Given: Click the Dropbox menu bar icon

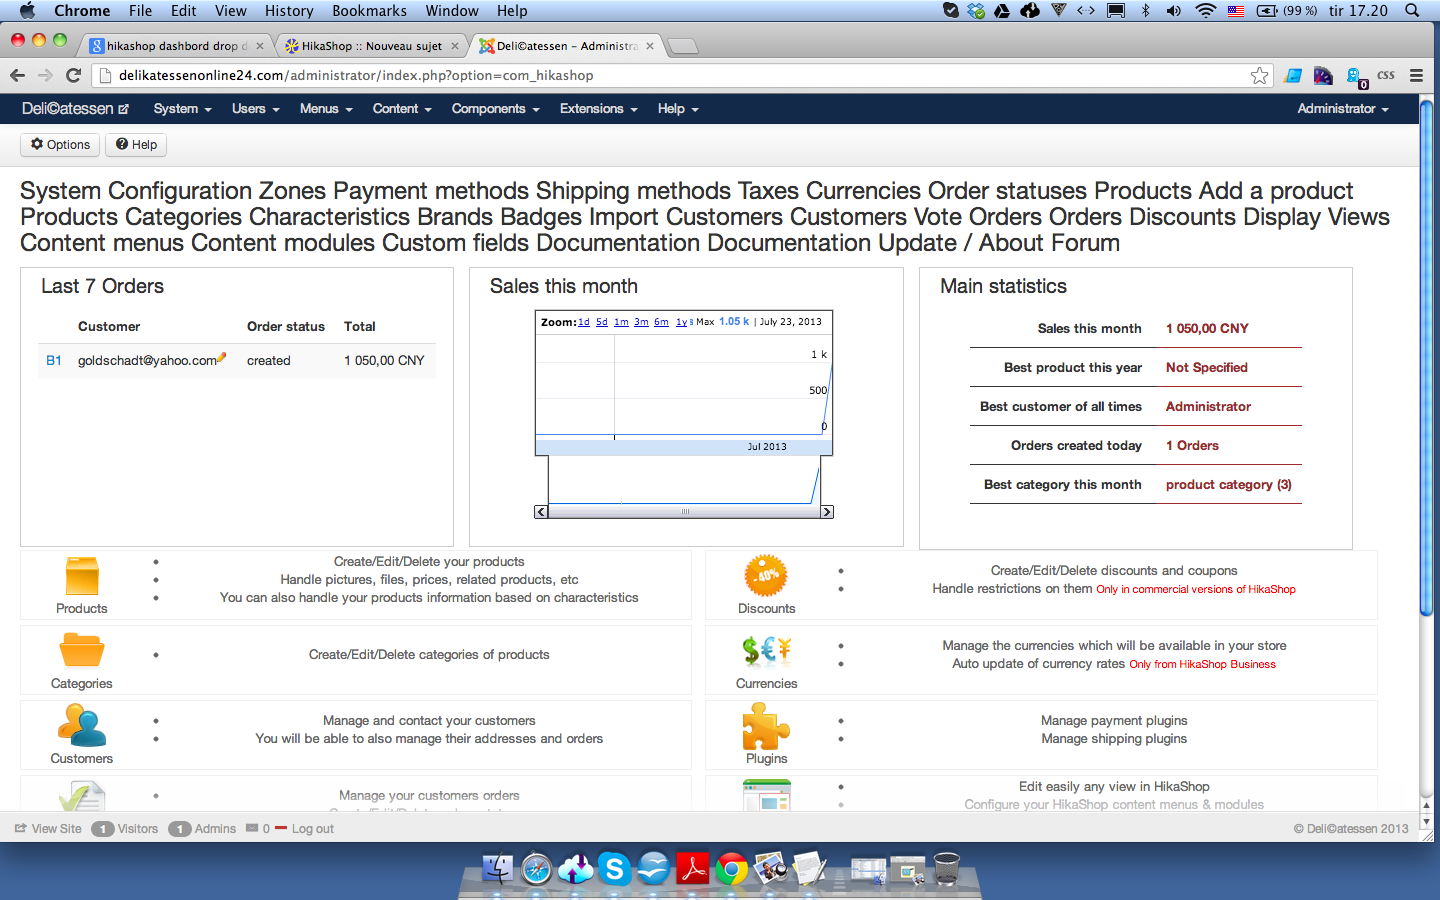Looking at the screenshot, I should [975, 11].
